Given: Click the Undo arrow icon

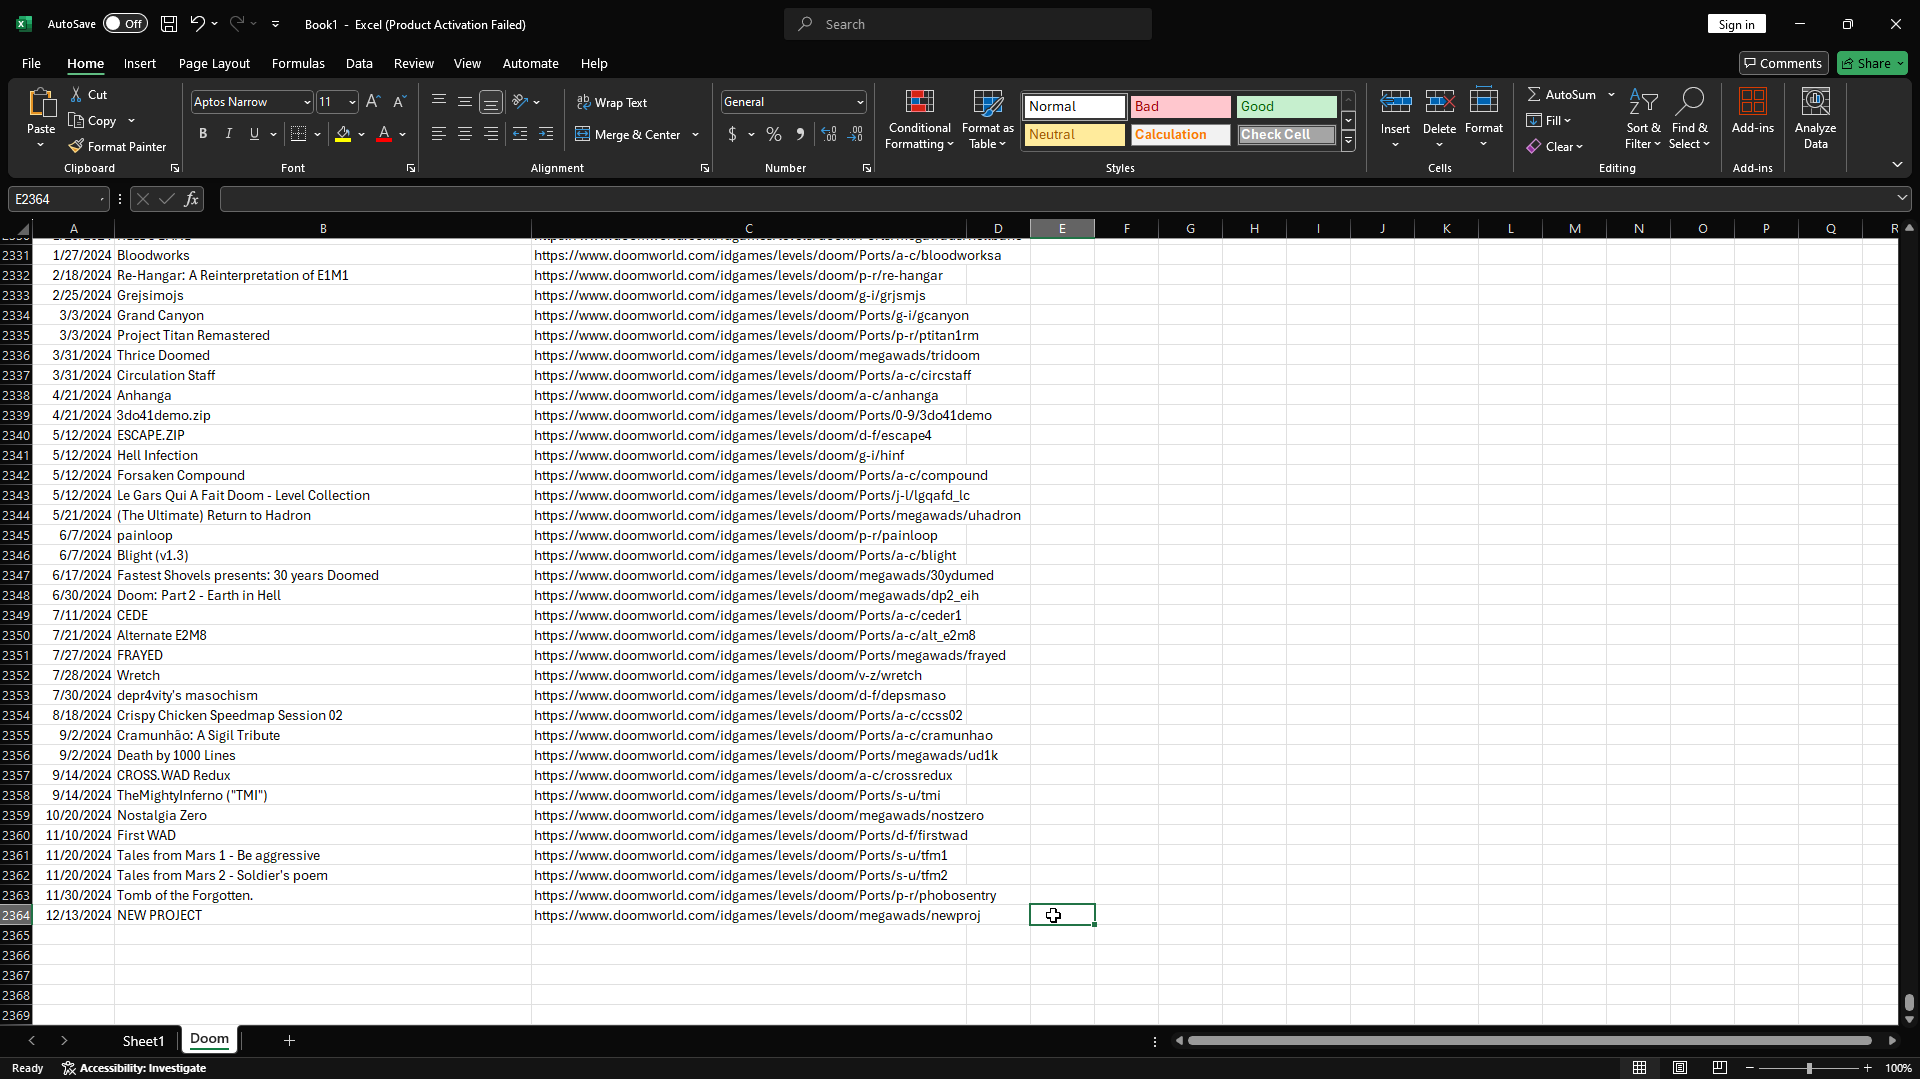Looking at the screenshot, I should point(198,24).
